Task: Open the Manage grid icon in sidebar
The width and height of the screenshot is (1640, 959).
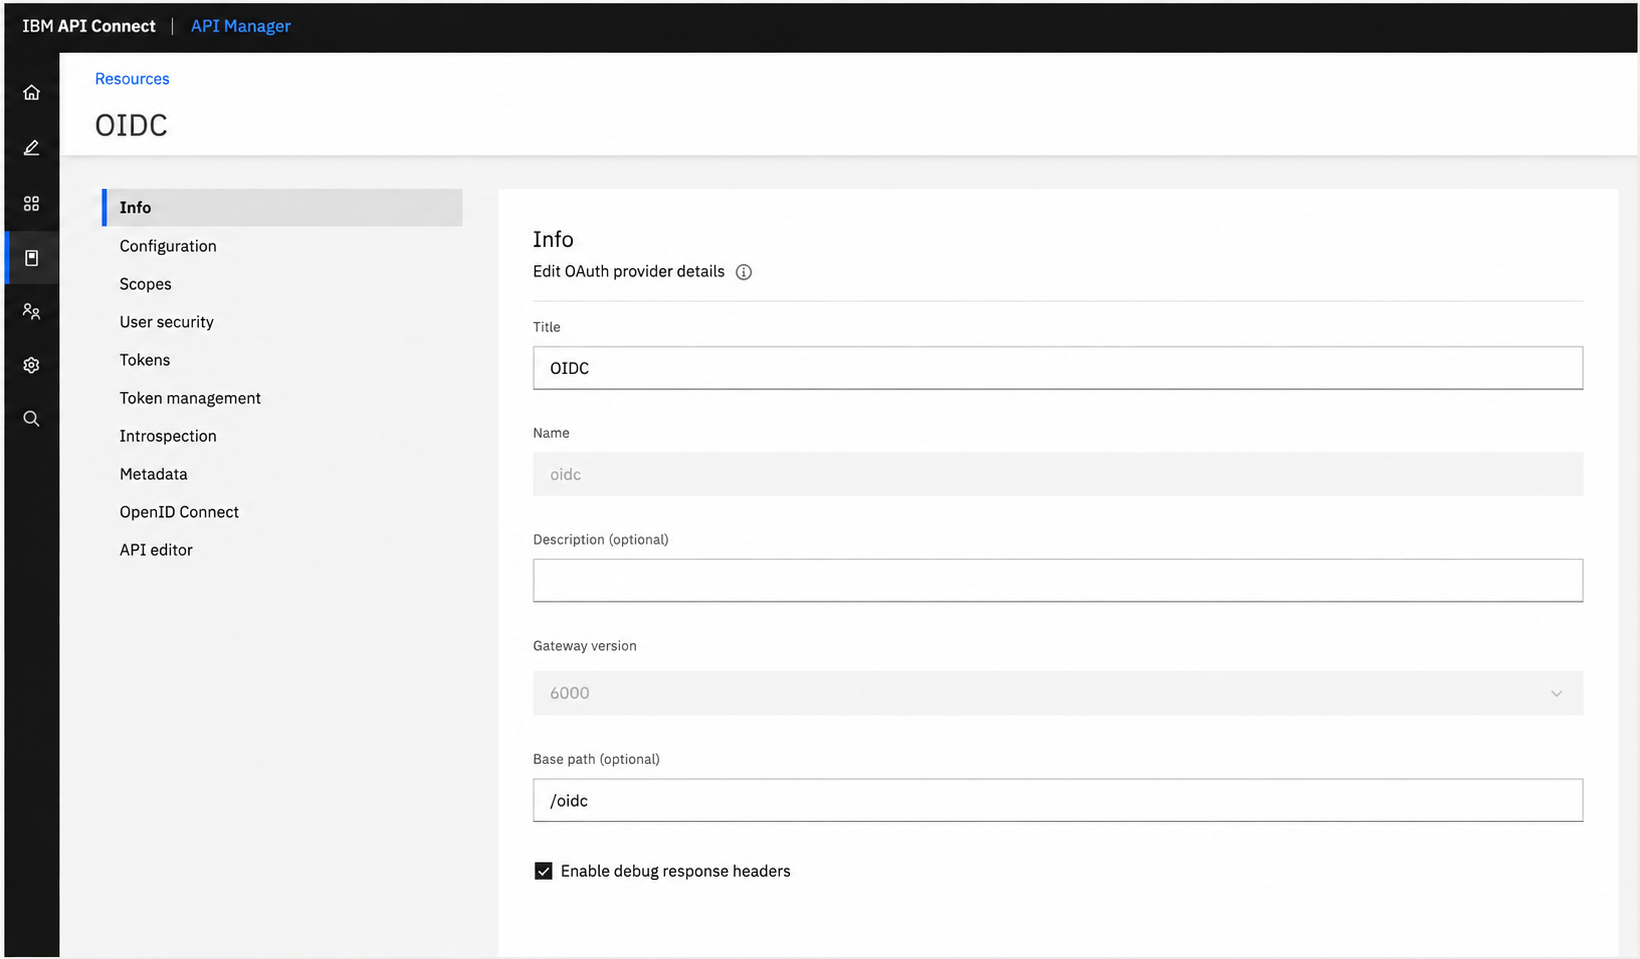Action: (31, 204)
